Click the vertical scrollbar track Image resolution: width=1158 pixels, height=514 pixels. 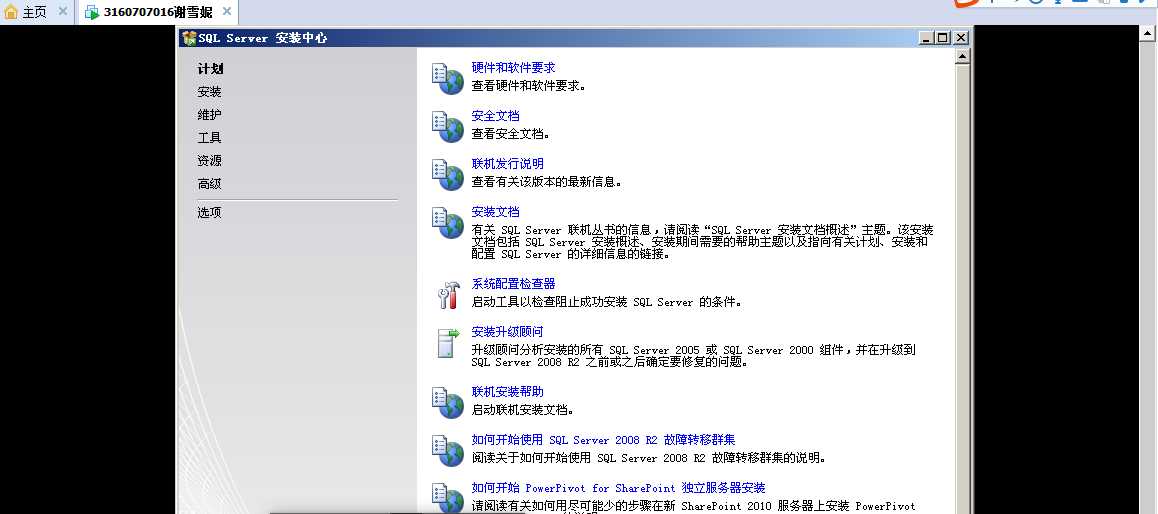pyautogui.click(x=962, y=288)
